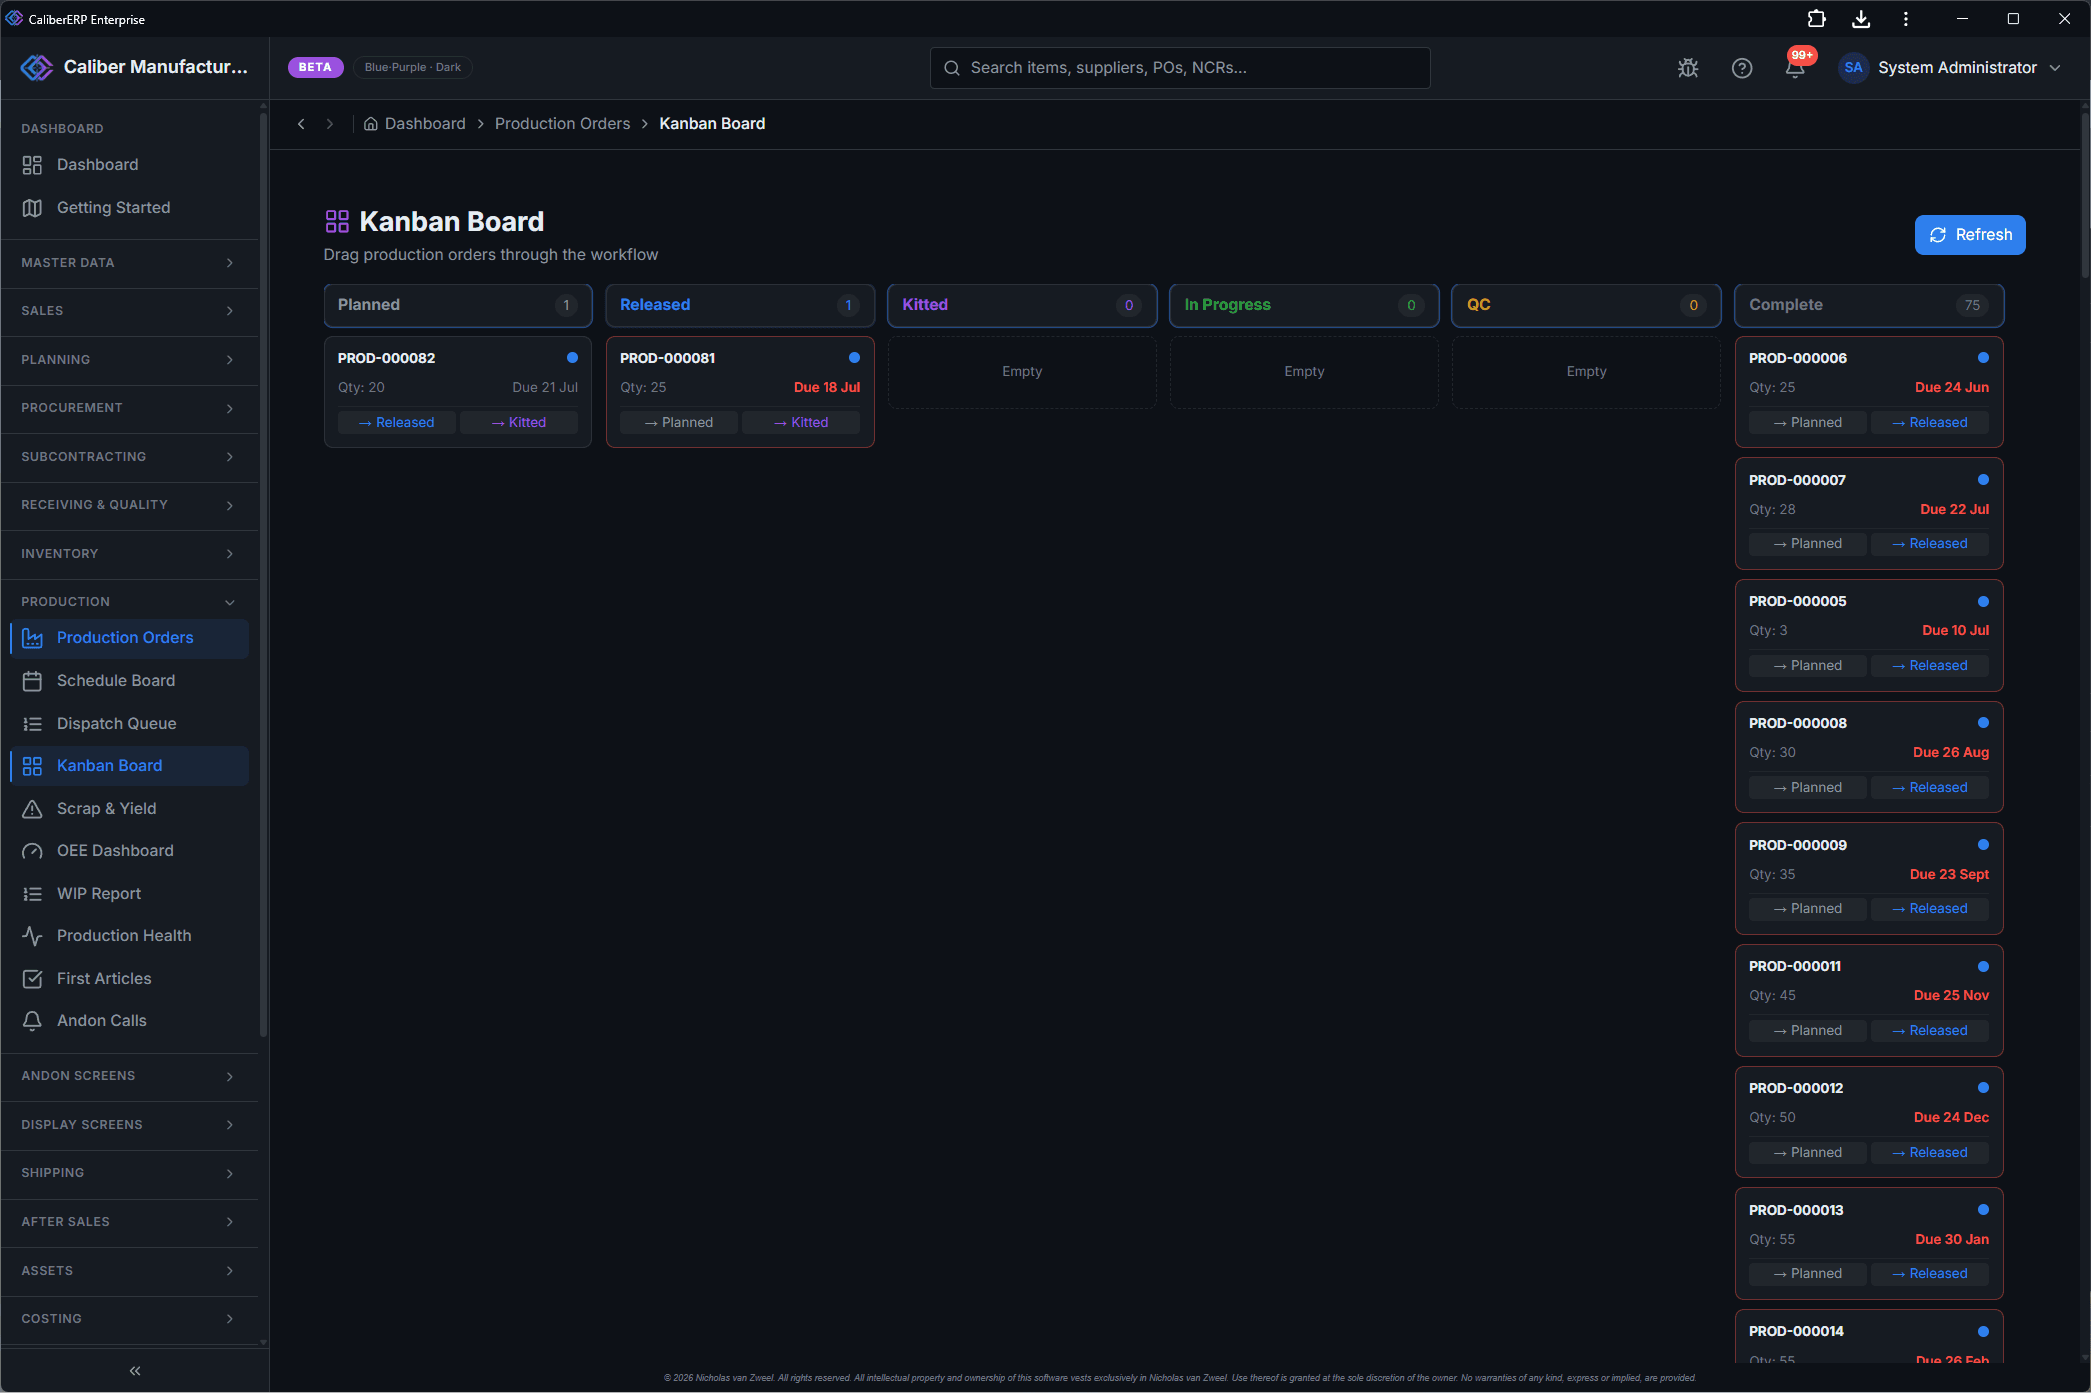The width and height of the screenshot is (2091, 1393).
Task: Collapse the Production section
Action: 129,602
